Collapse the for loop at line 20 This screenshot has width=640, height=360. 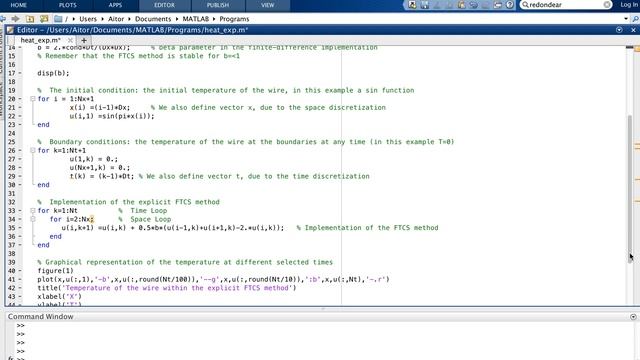33,99
